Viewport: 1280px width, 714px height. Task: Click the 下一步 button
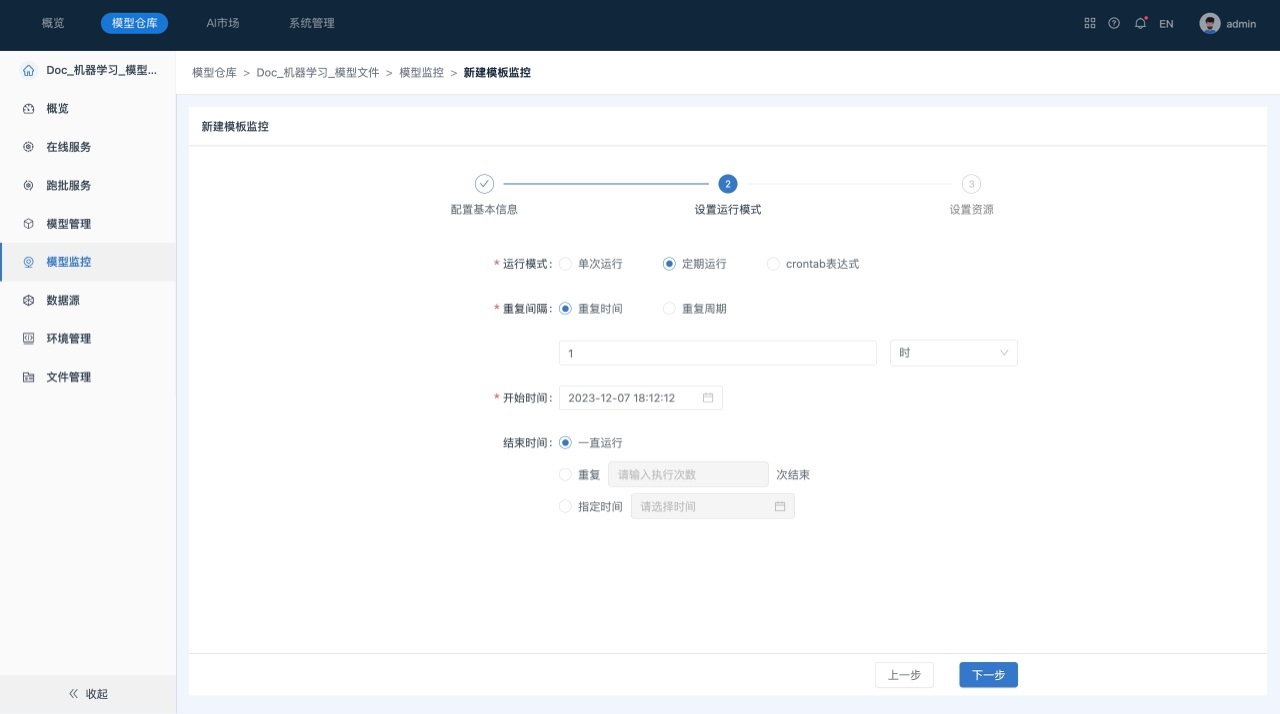click(x=988, y=675)
